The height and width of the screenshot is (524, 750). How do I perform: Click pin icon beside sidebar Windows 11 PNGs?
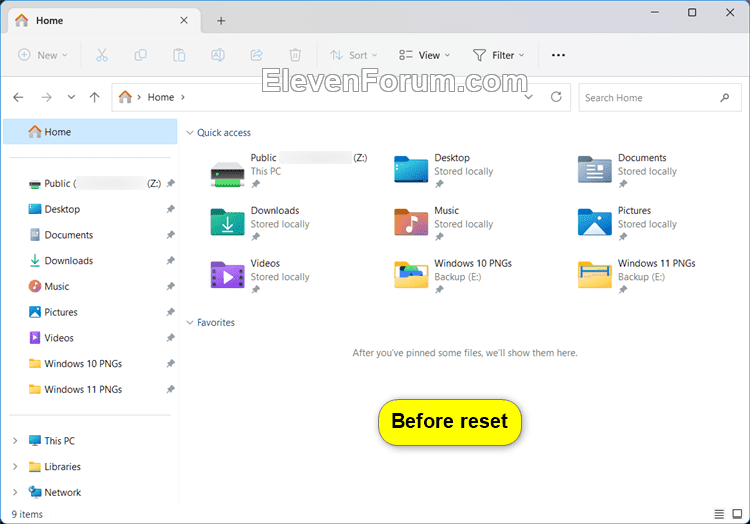pos(170,390)
